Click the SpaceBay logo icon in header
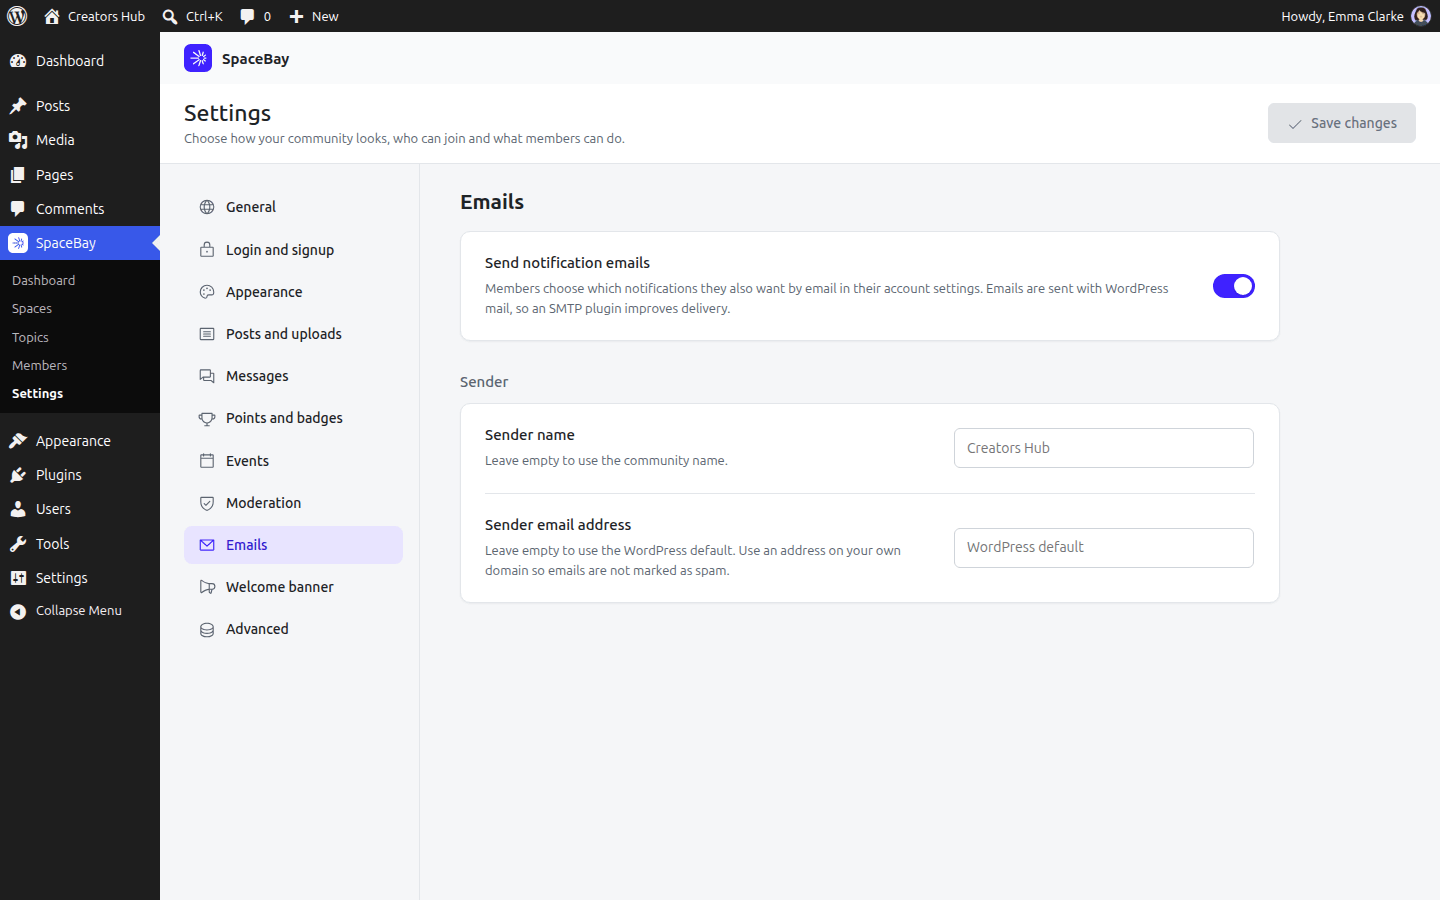The image size is (1440, 900). (x=198, y=58)
